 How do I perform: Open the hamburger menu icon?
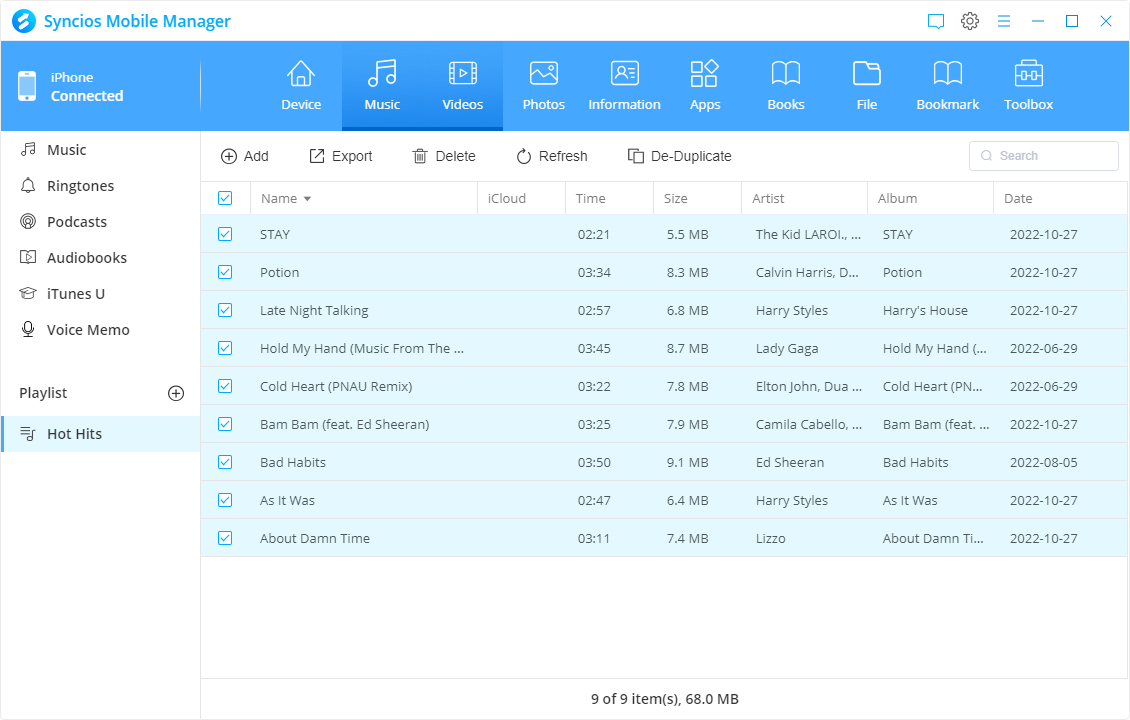(x=1004, y=21)
